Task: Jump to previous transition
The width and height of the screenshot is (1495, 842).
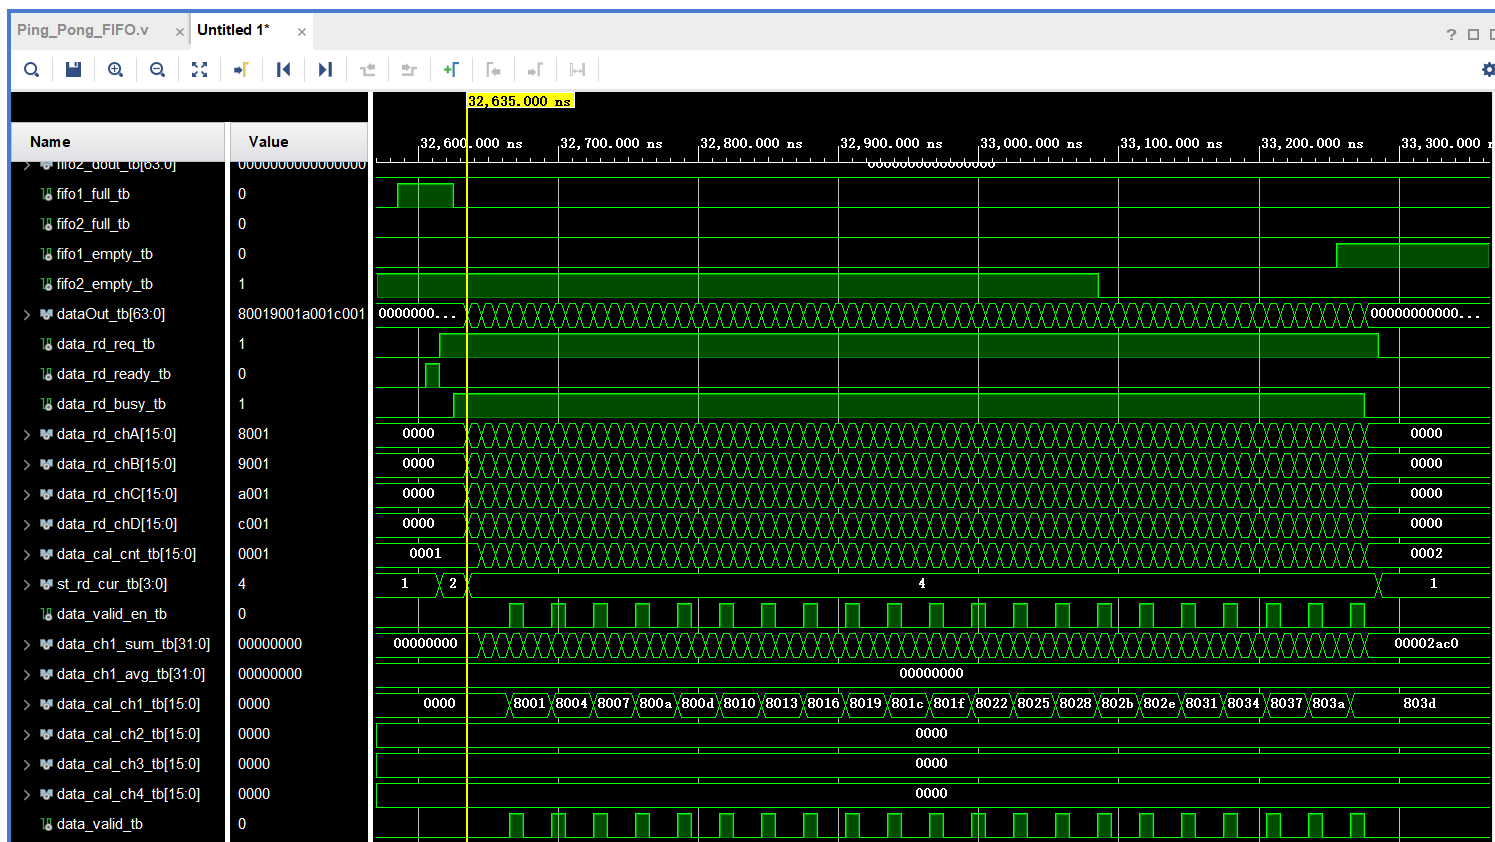Action: [368, 70]
